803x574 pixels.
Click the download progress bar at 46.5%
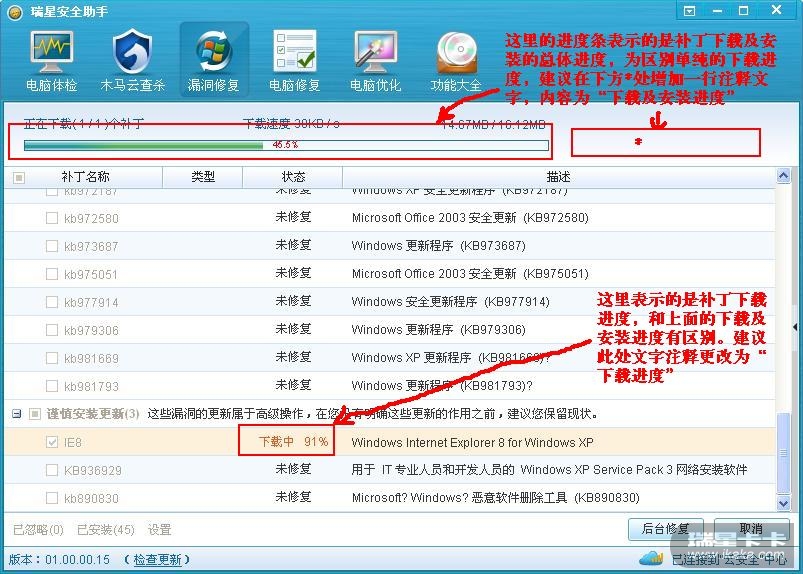(286, 145)
